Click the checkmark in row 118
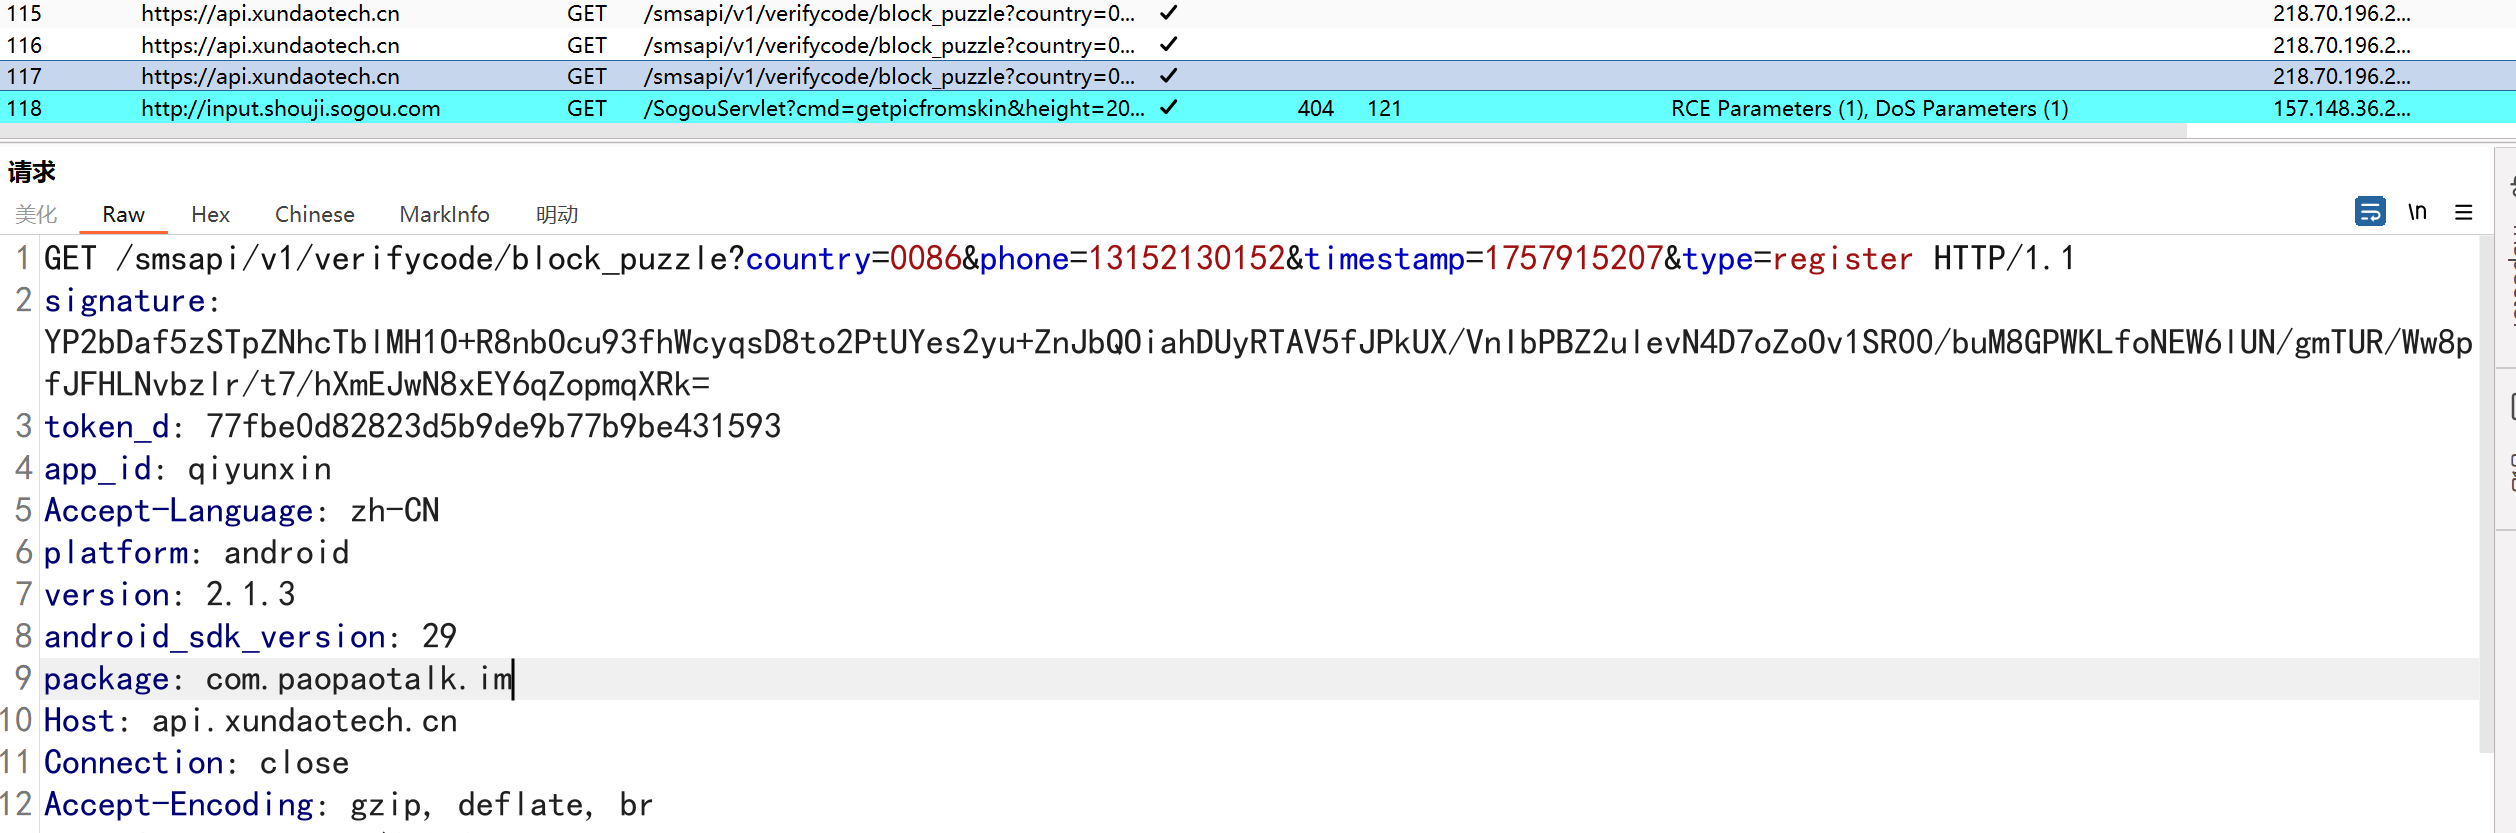Viewport: 2516px width, 833px height. coord(1168,107)
